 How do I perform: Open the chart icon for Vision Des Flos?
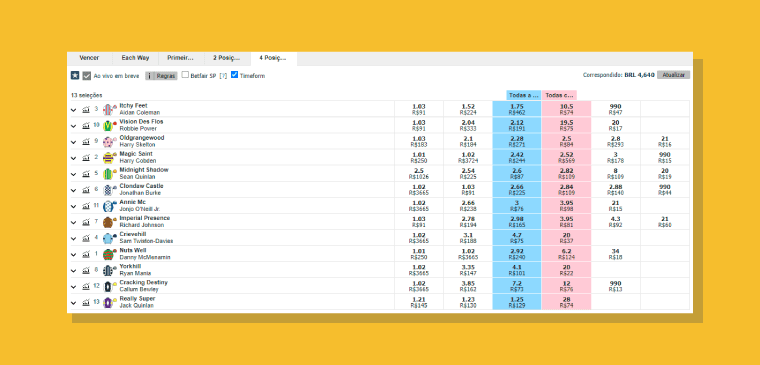(x=86, y=126)
